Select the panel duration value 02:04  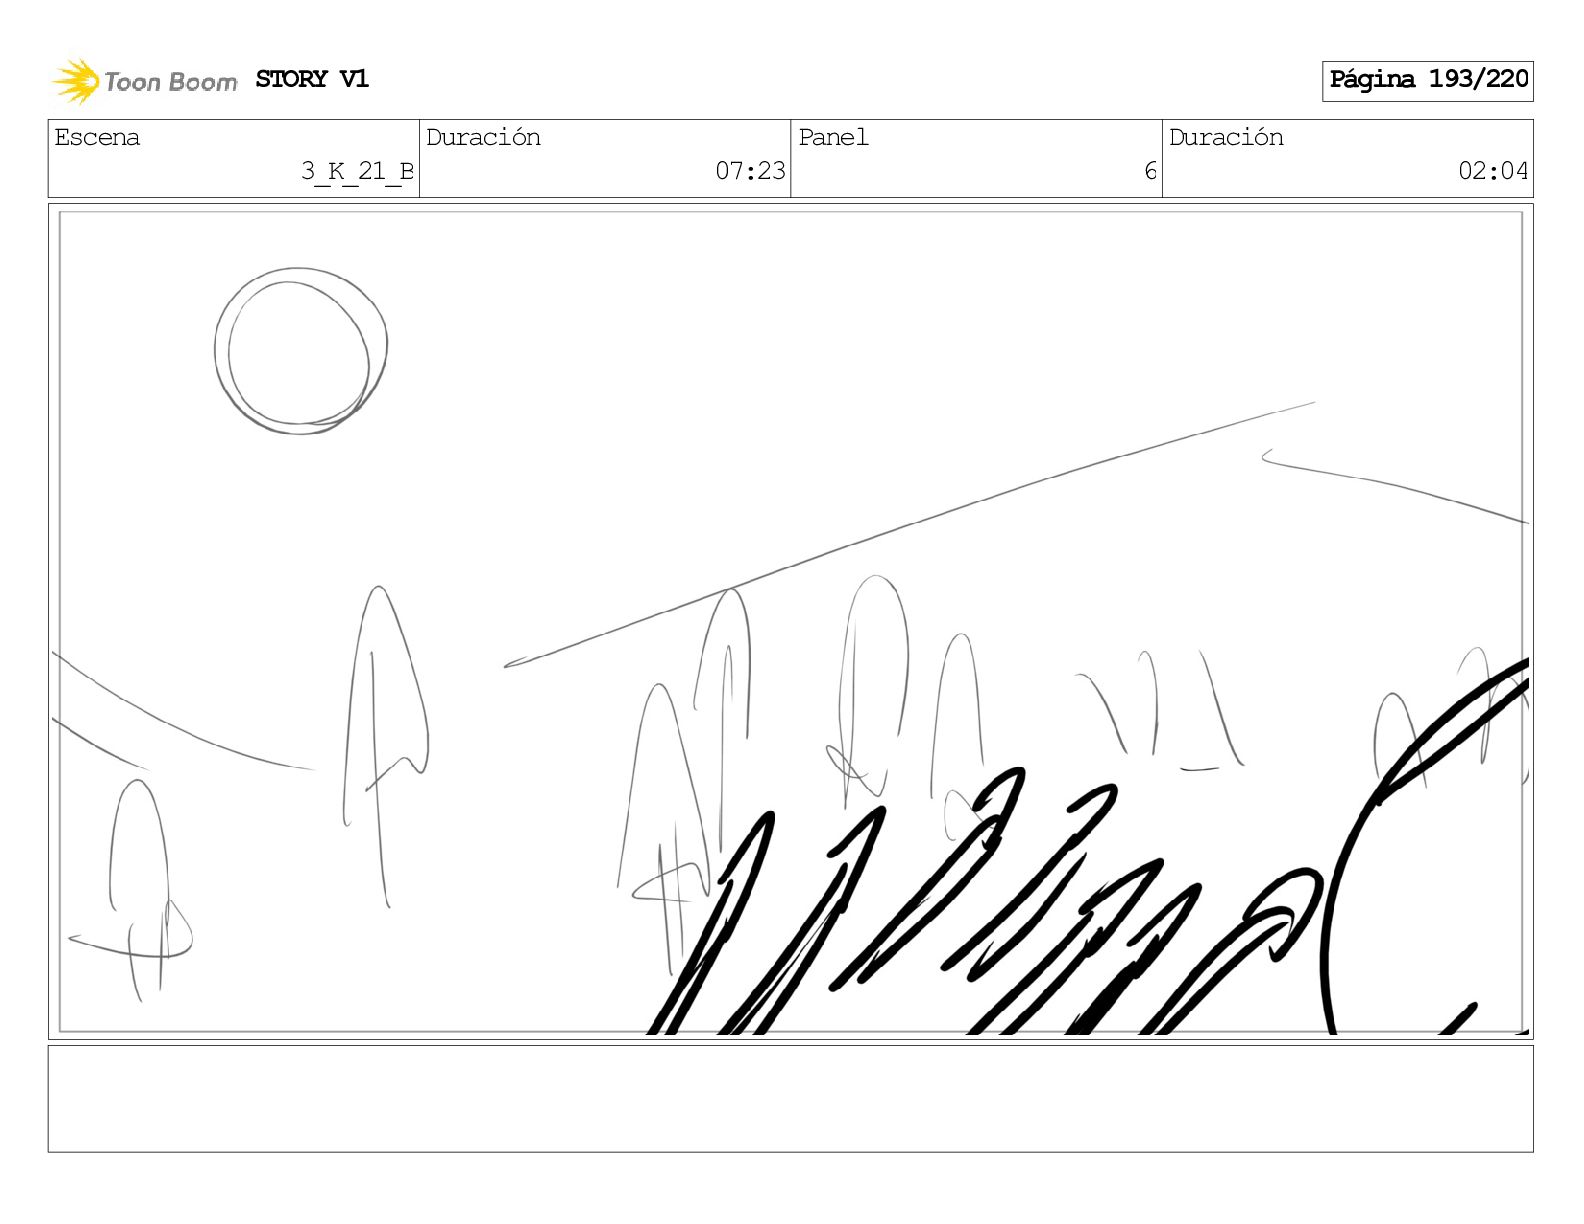point(1493,171)
